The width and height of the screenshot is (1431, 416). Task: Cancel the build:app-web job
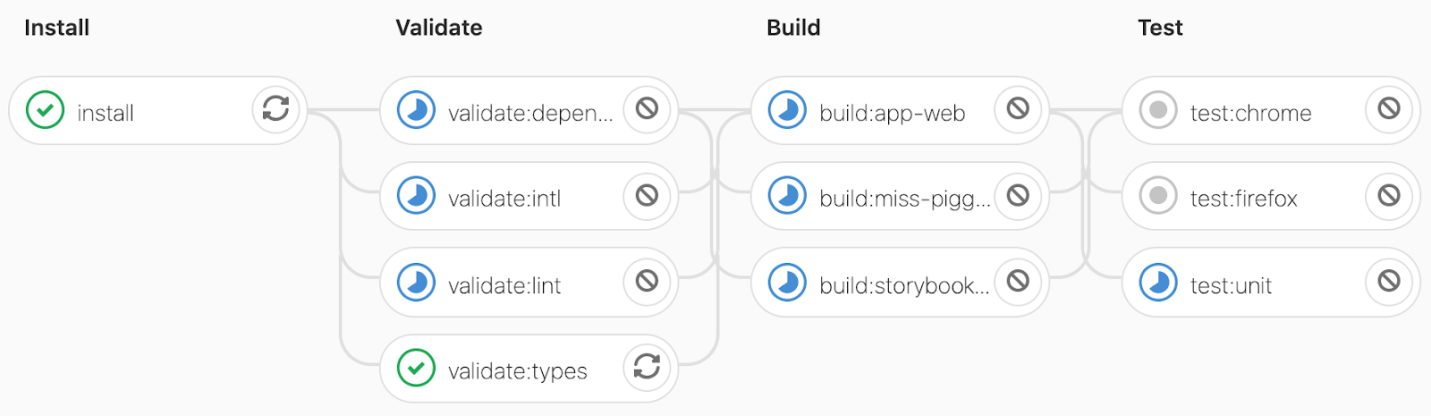click(x=1018, y=109)
